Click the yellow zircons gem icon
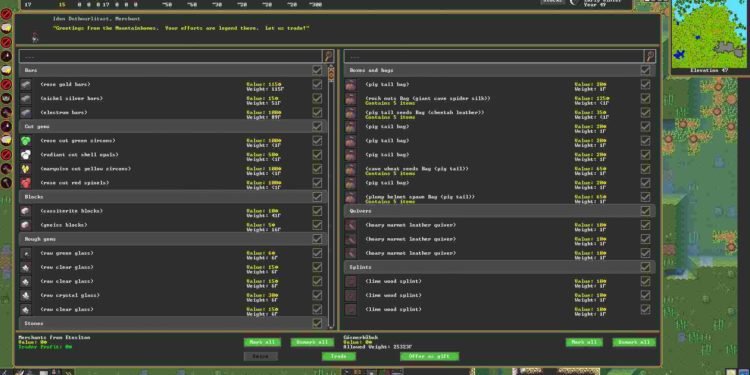This screenshot has height=375, width=750. tap(26, 169)
